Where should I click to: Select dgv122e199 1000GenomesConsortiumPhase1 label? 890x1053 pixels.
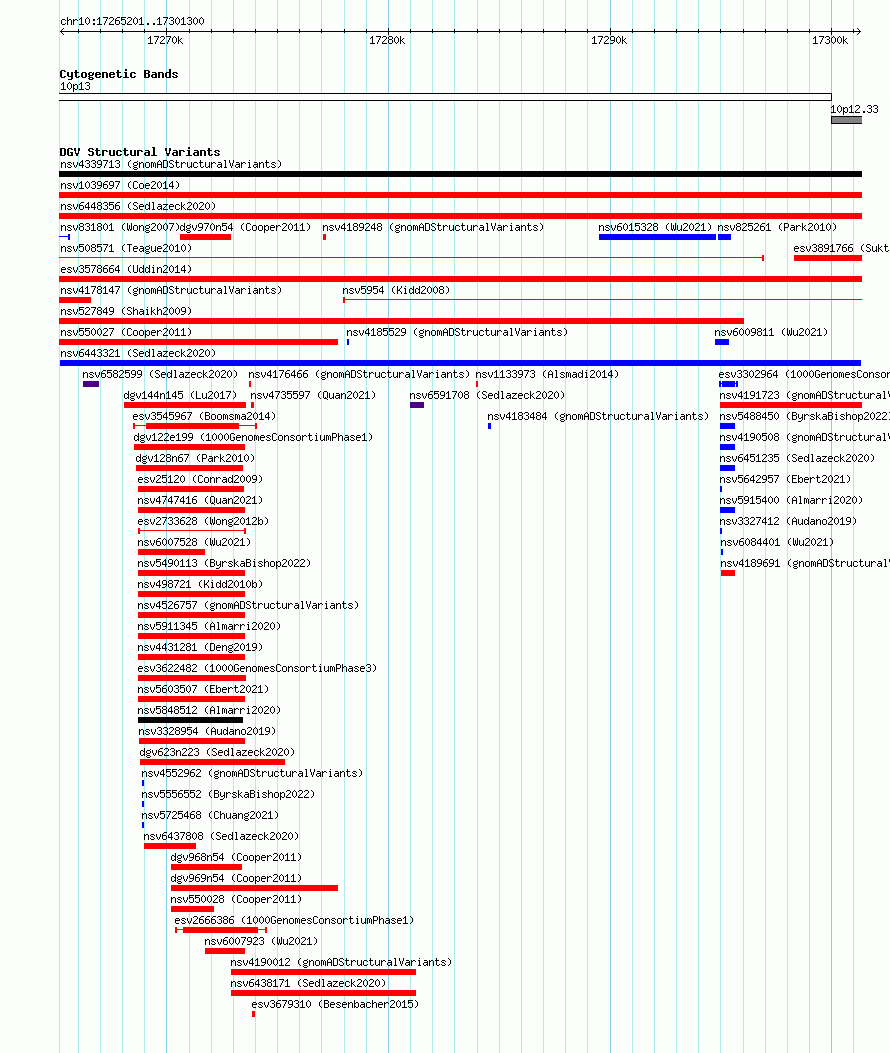[x=253, y=437]
